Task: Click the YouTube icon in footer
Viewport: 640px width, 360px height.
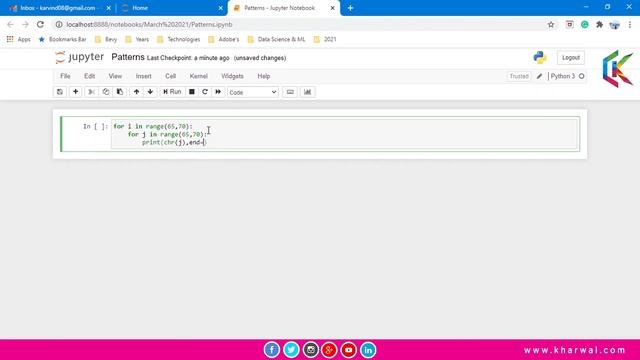Action: coord(349,350)
